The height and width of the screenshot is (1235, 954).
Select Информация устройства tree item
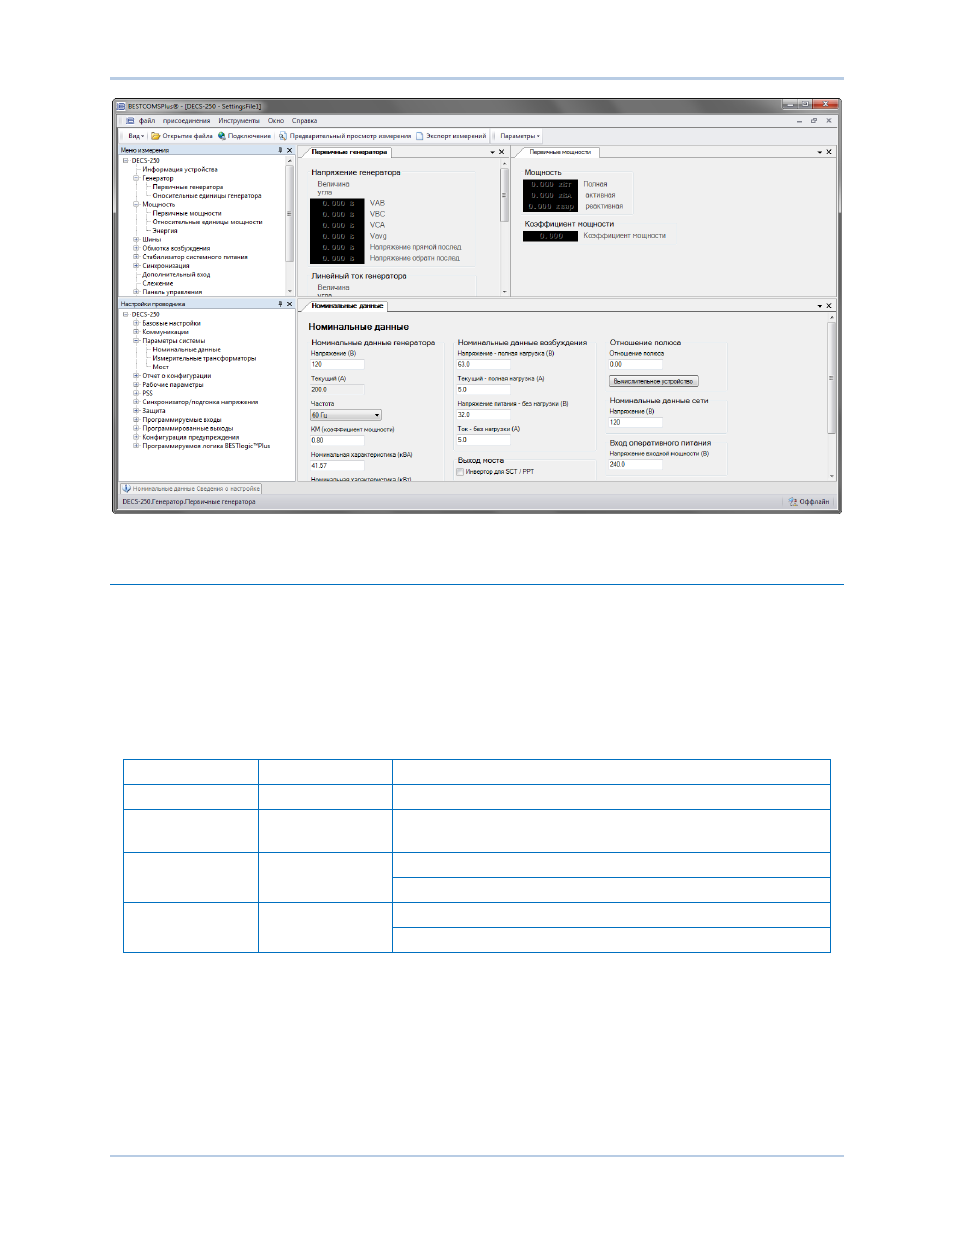179,169
